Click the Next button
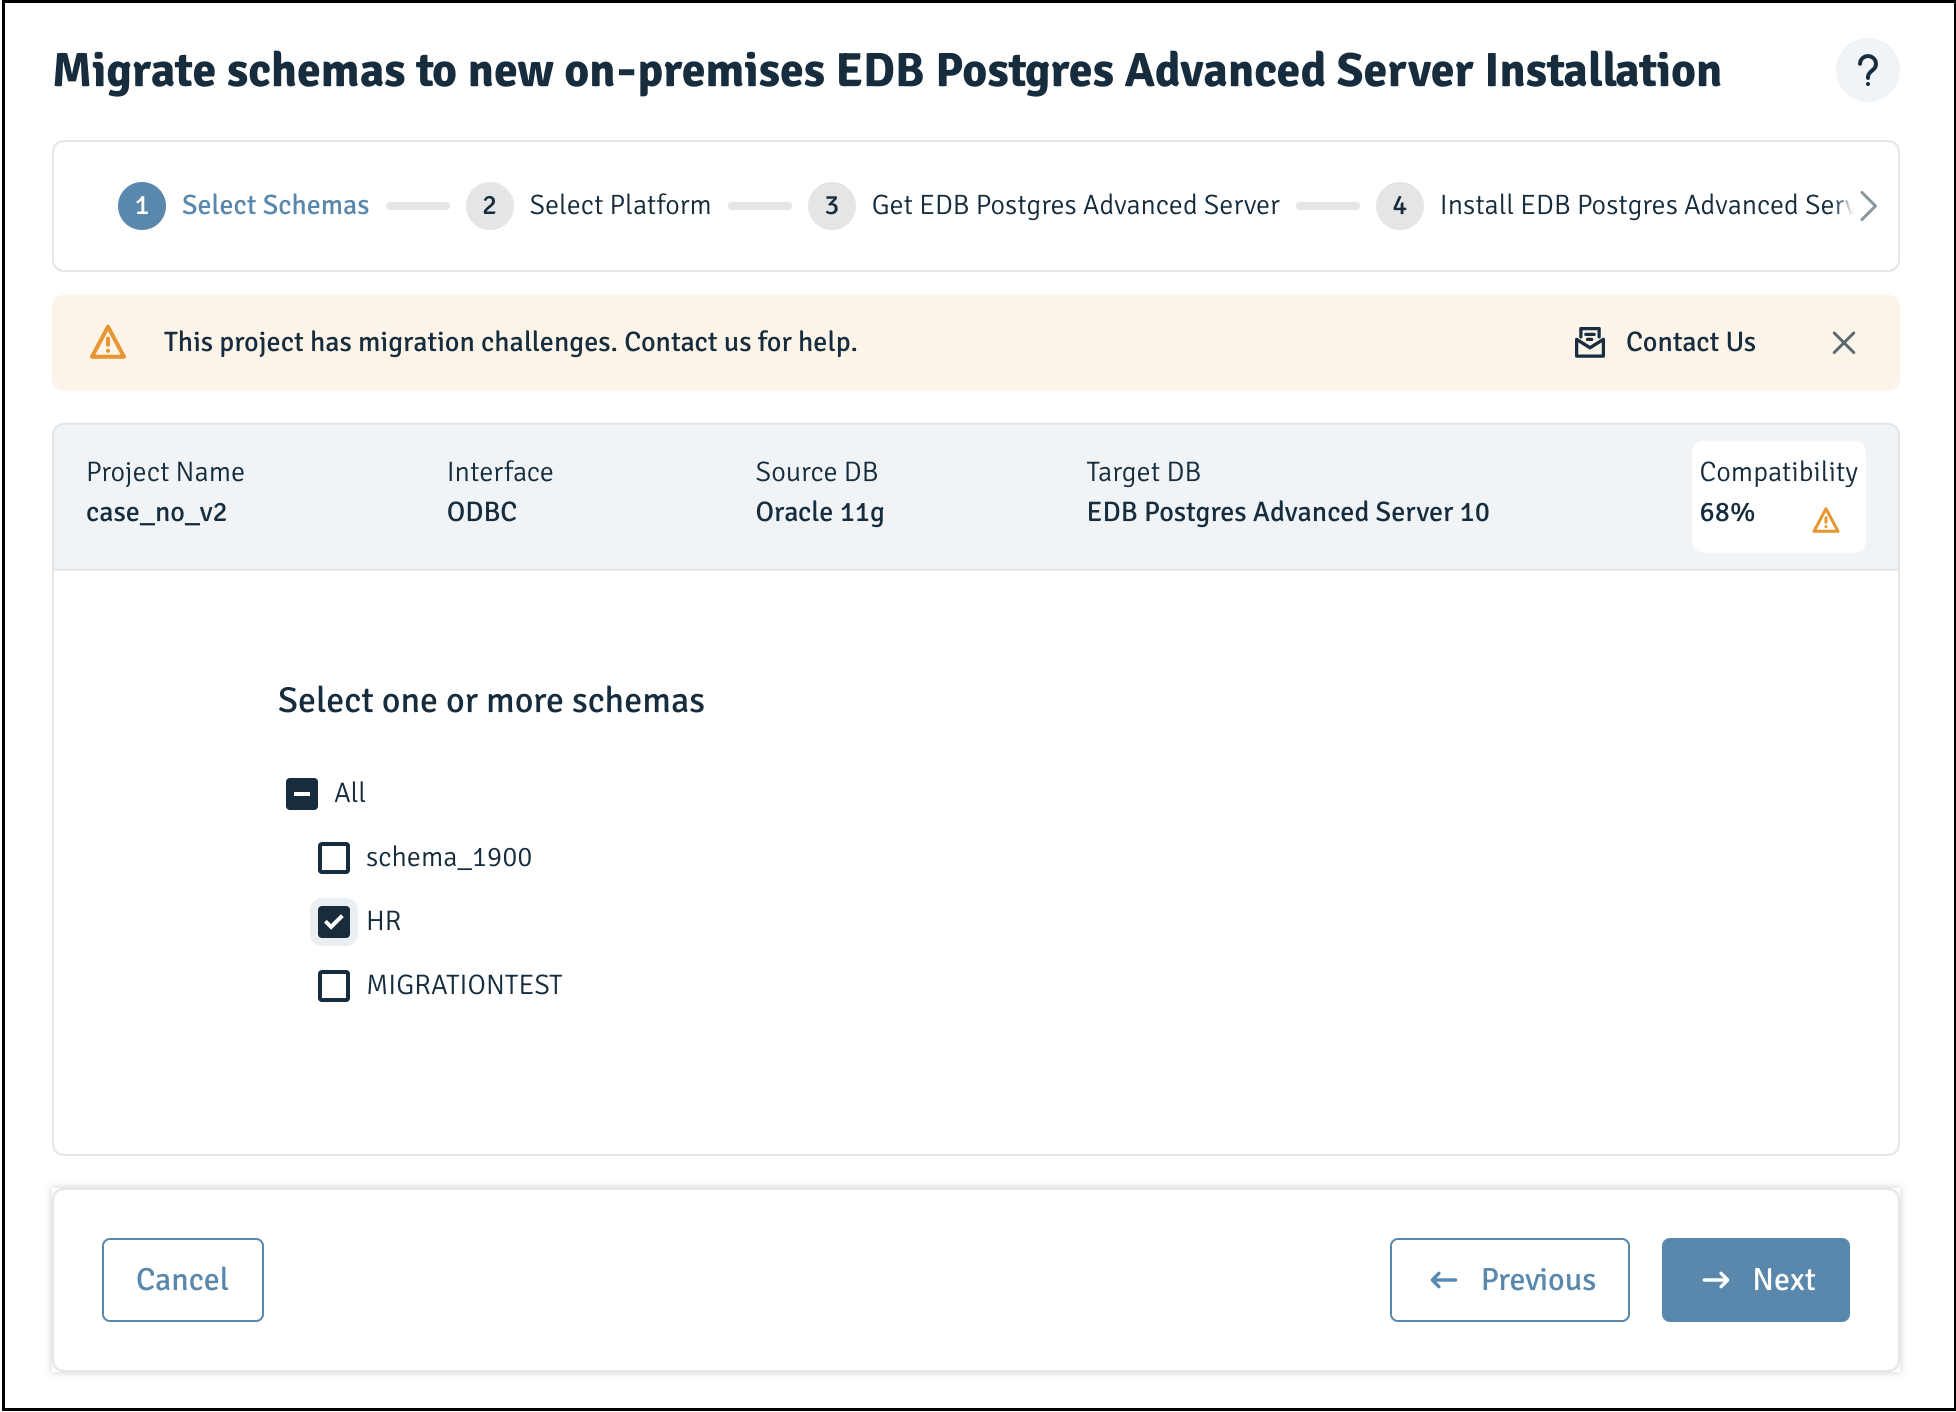The image size is (1956, 1412). pyautogui.click(x=1756, y=1280)
